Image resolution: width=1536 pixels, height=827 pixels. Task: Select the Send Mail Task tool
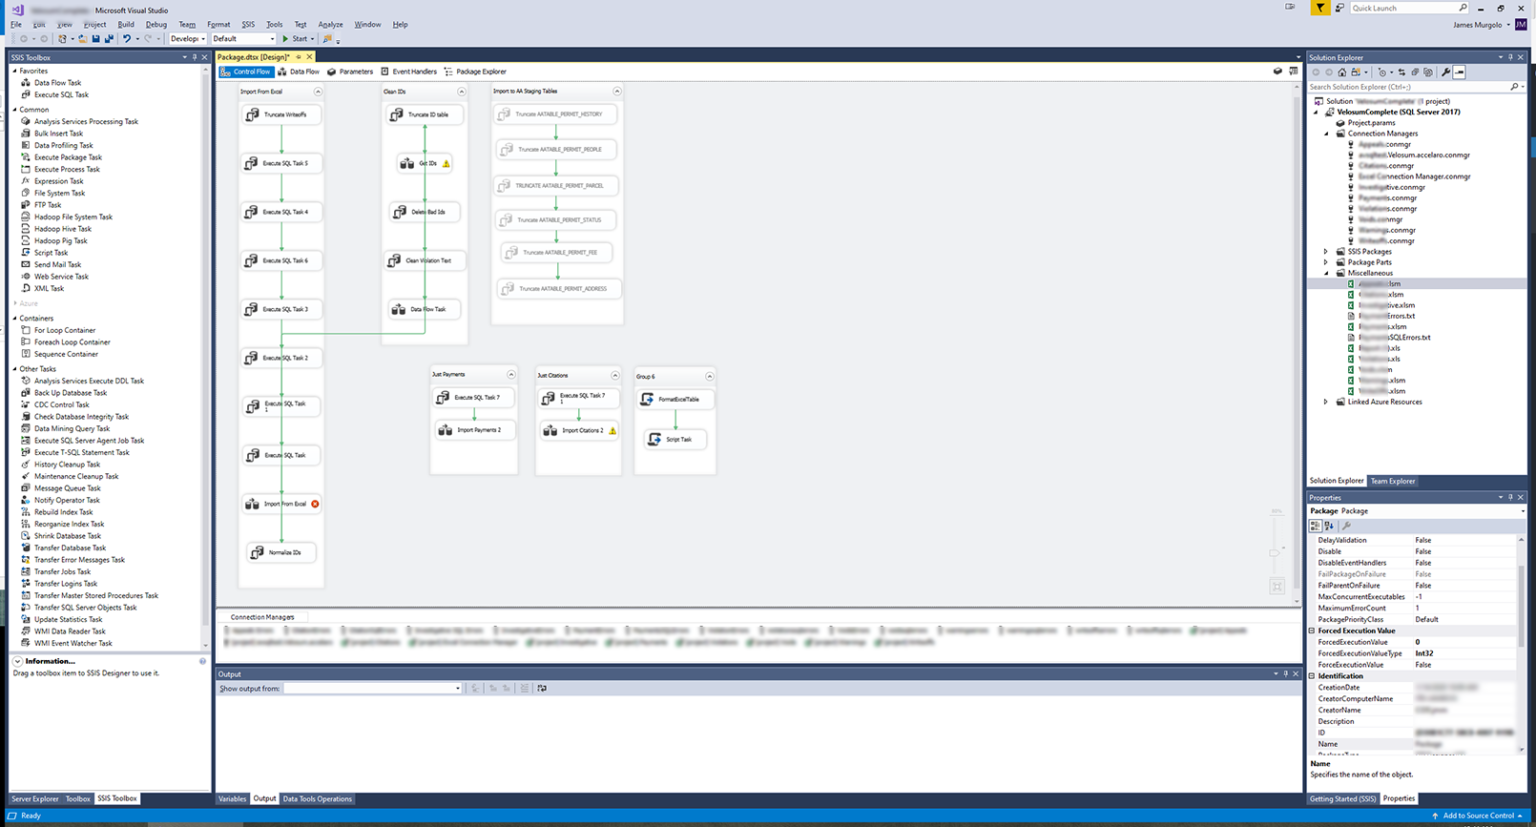[x=57, y=264]
